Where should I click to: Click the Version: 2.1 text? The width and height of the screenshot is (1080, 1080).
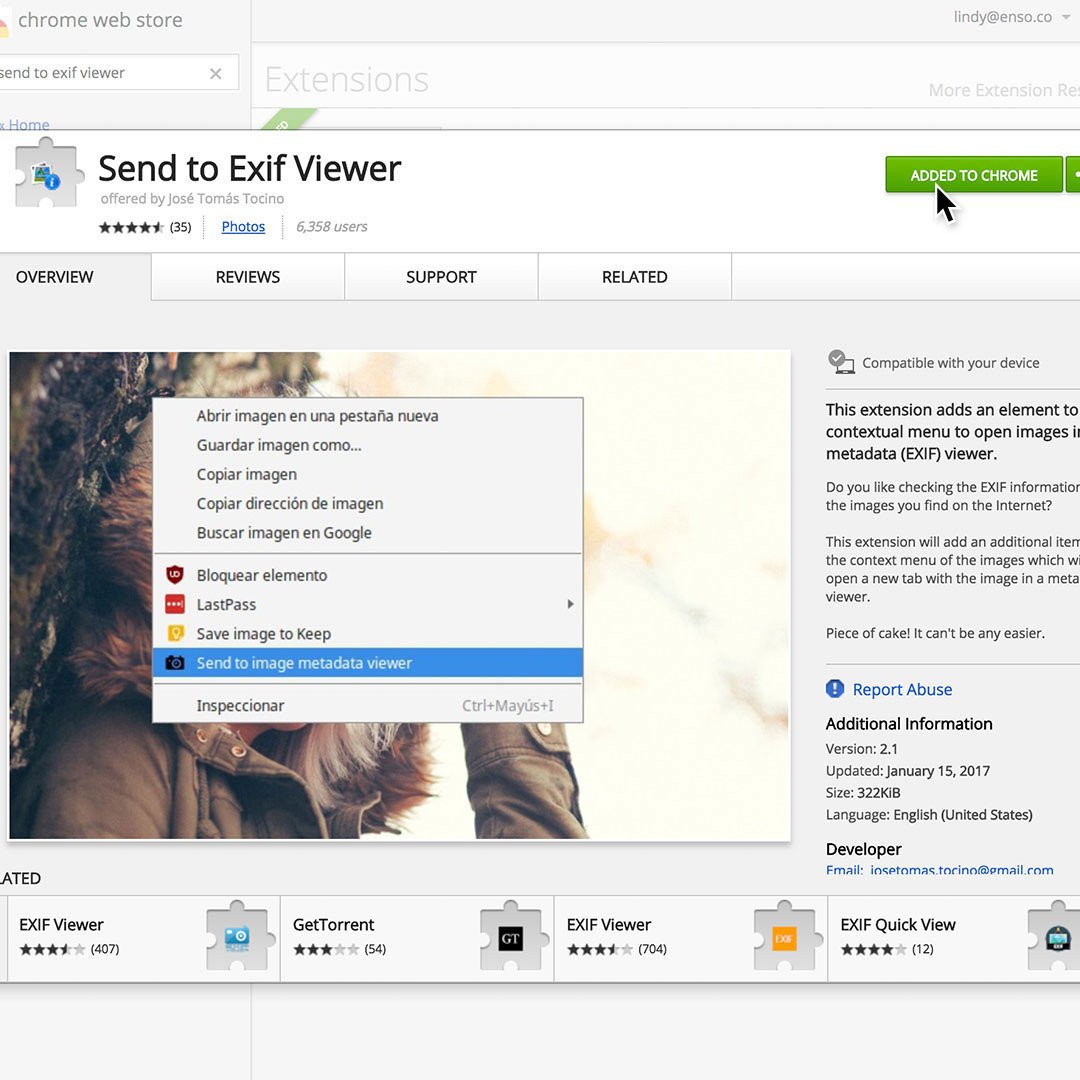coord(862,749)
